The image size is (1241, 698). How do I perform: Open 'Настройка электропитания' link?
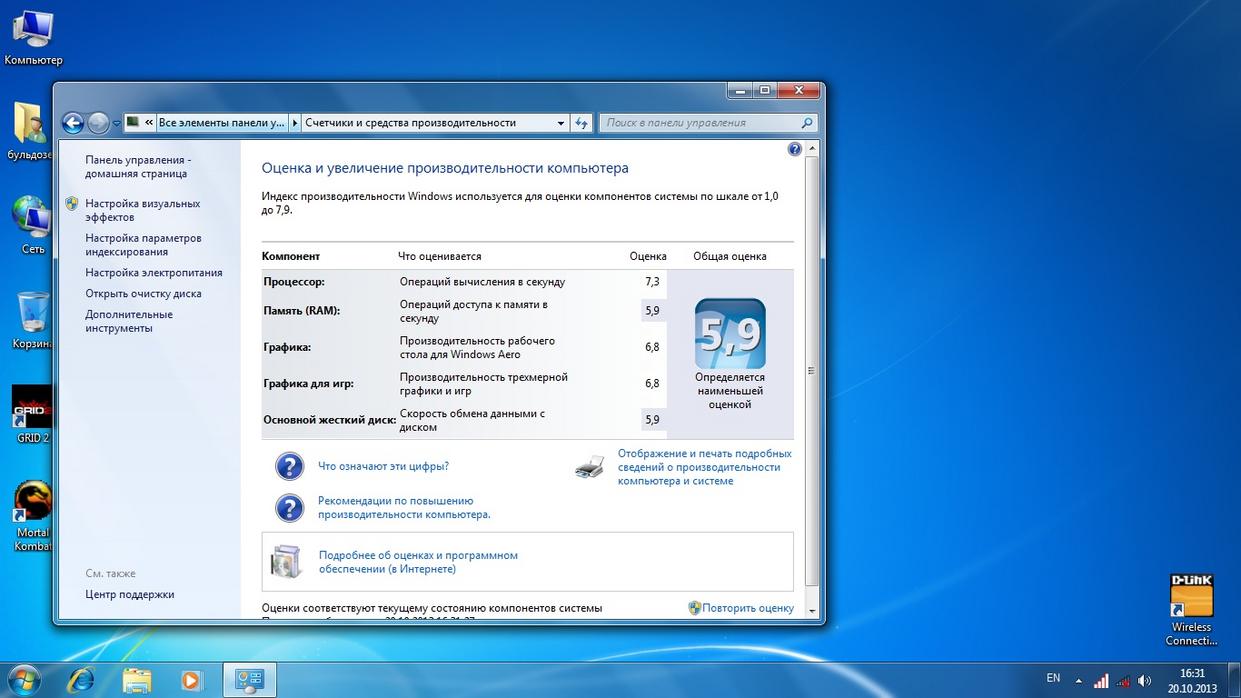[154, 273]
